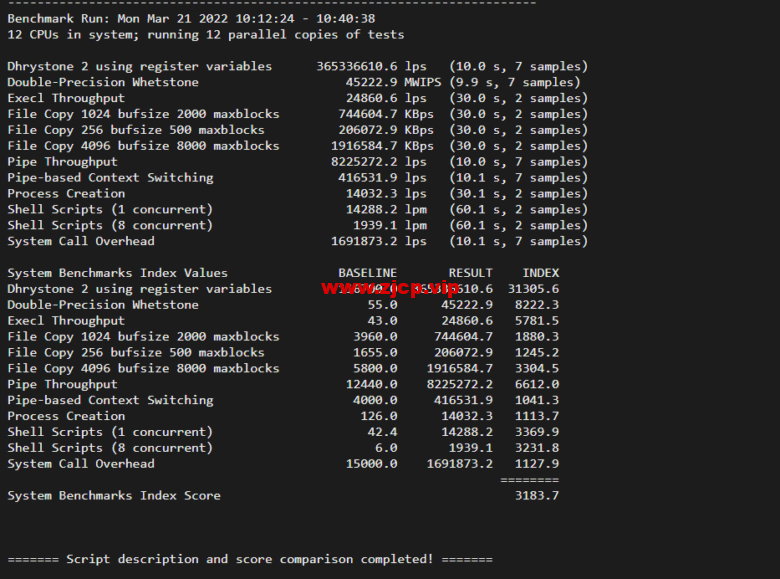The height and width of the screenshot is (579, 780).
Task: Select Dhrystone index value 31305.6
Action: coord(533,289)
